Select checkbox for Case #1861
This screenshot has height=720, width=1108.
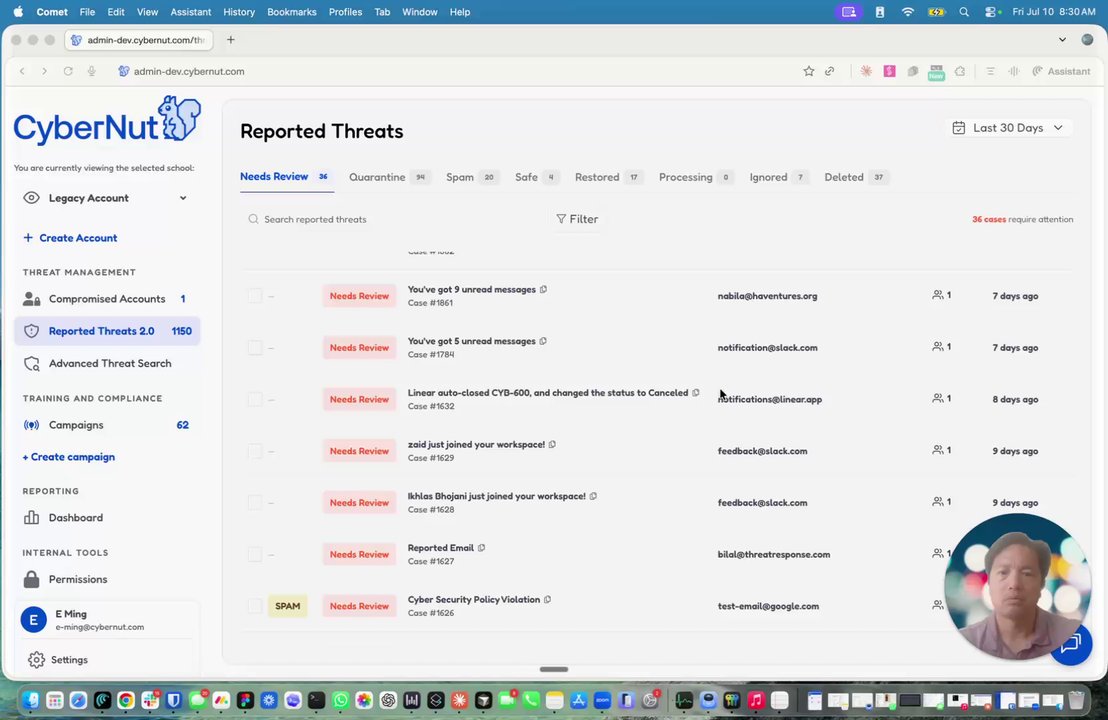[x=254, y=295]
